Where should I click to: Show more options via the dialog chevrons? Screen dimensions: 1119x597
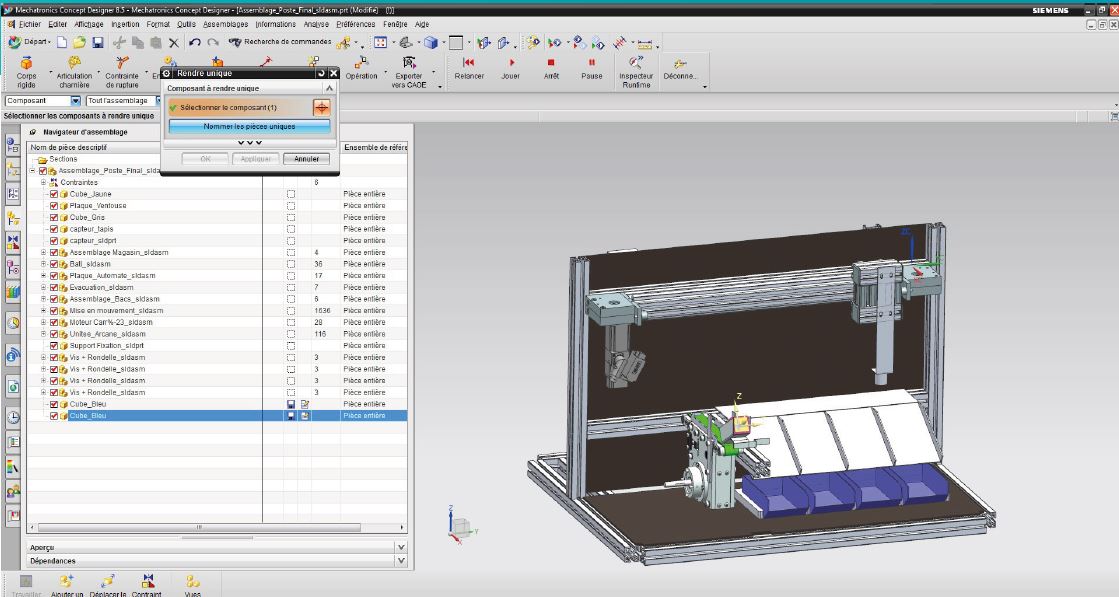pyautogui.click(x=249, y=143)
